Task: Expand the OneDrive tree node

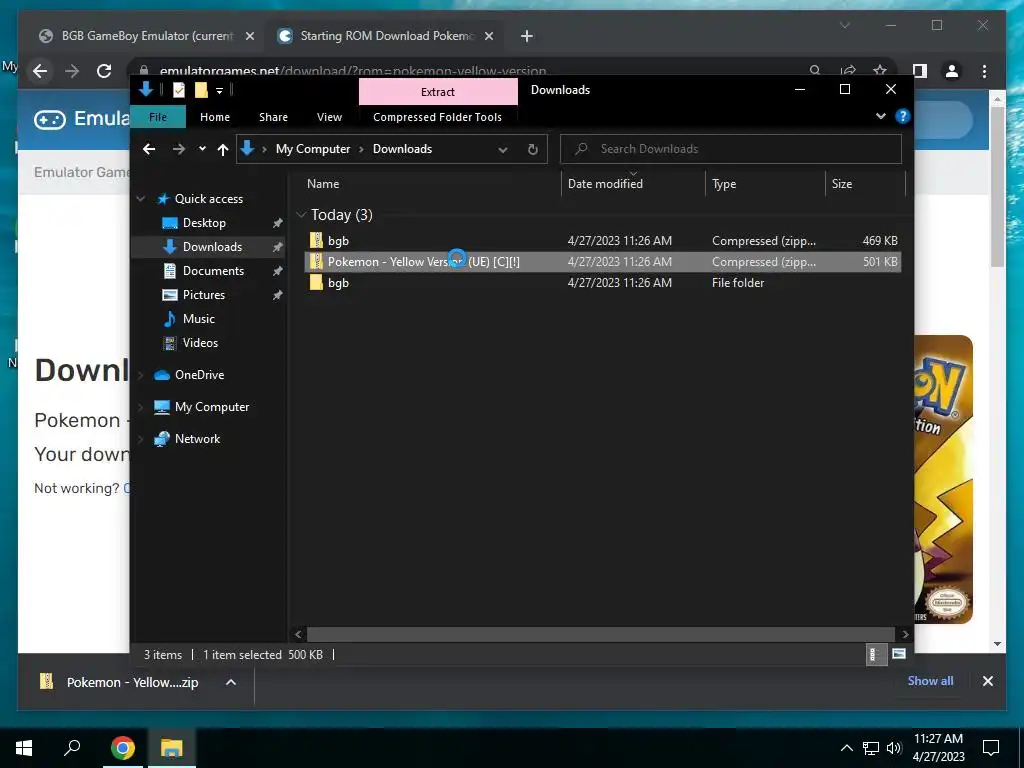Action: 140,375
